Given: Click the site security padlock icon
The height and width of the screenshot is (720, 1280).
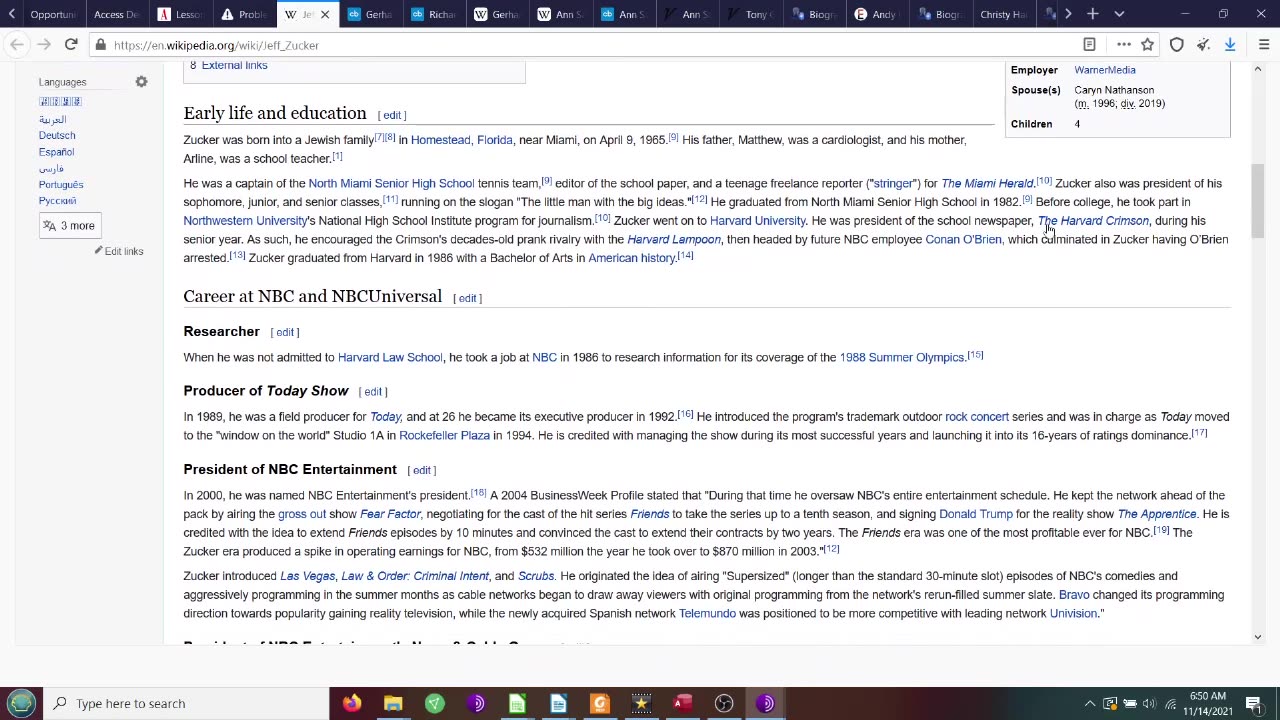Looking at the screenshot, I should pyautogui.click(x=100, y=45).
